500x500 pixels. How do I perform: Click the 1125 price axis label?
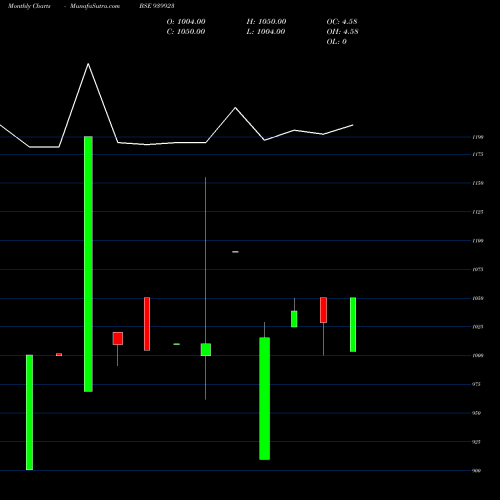click(x=478, y=212)
